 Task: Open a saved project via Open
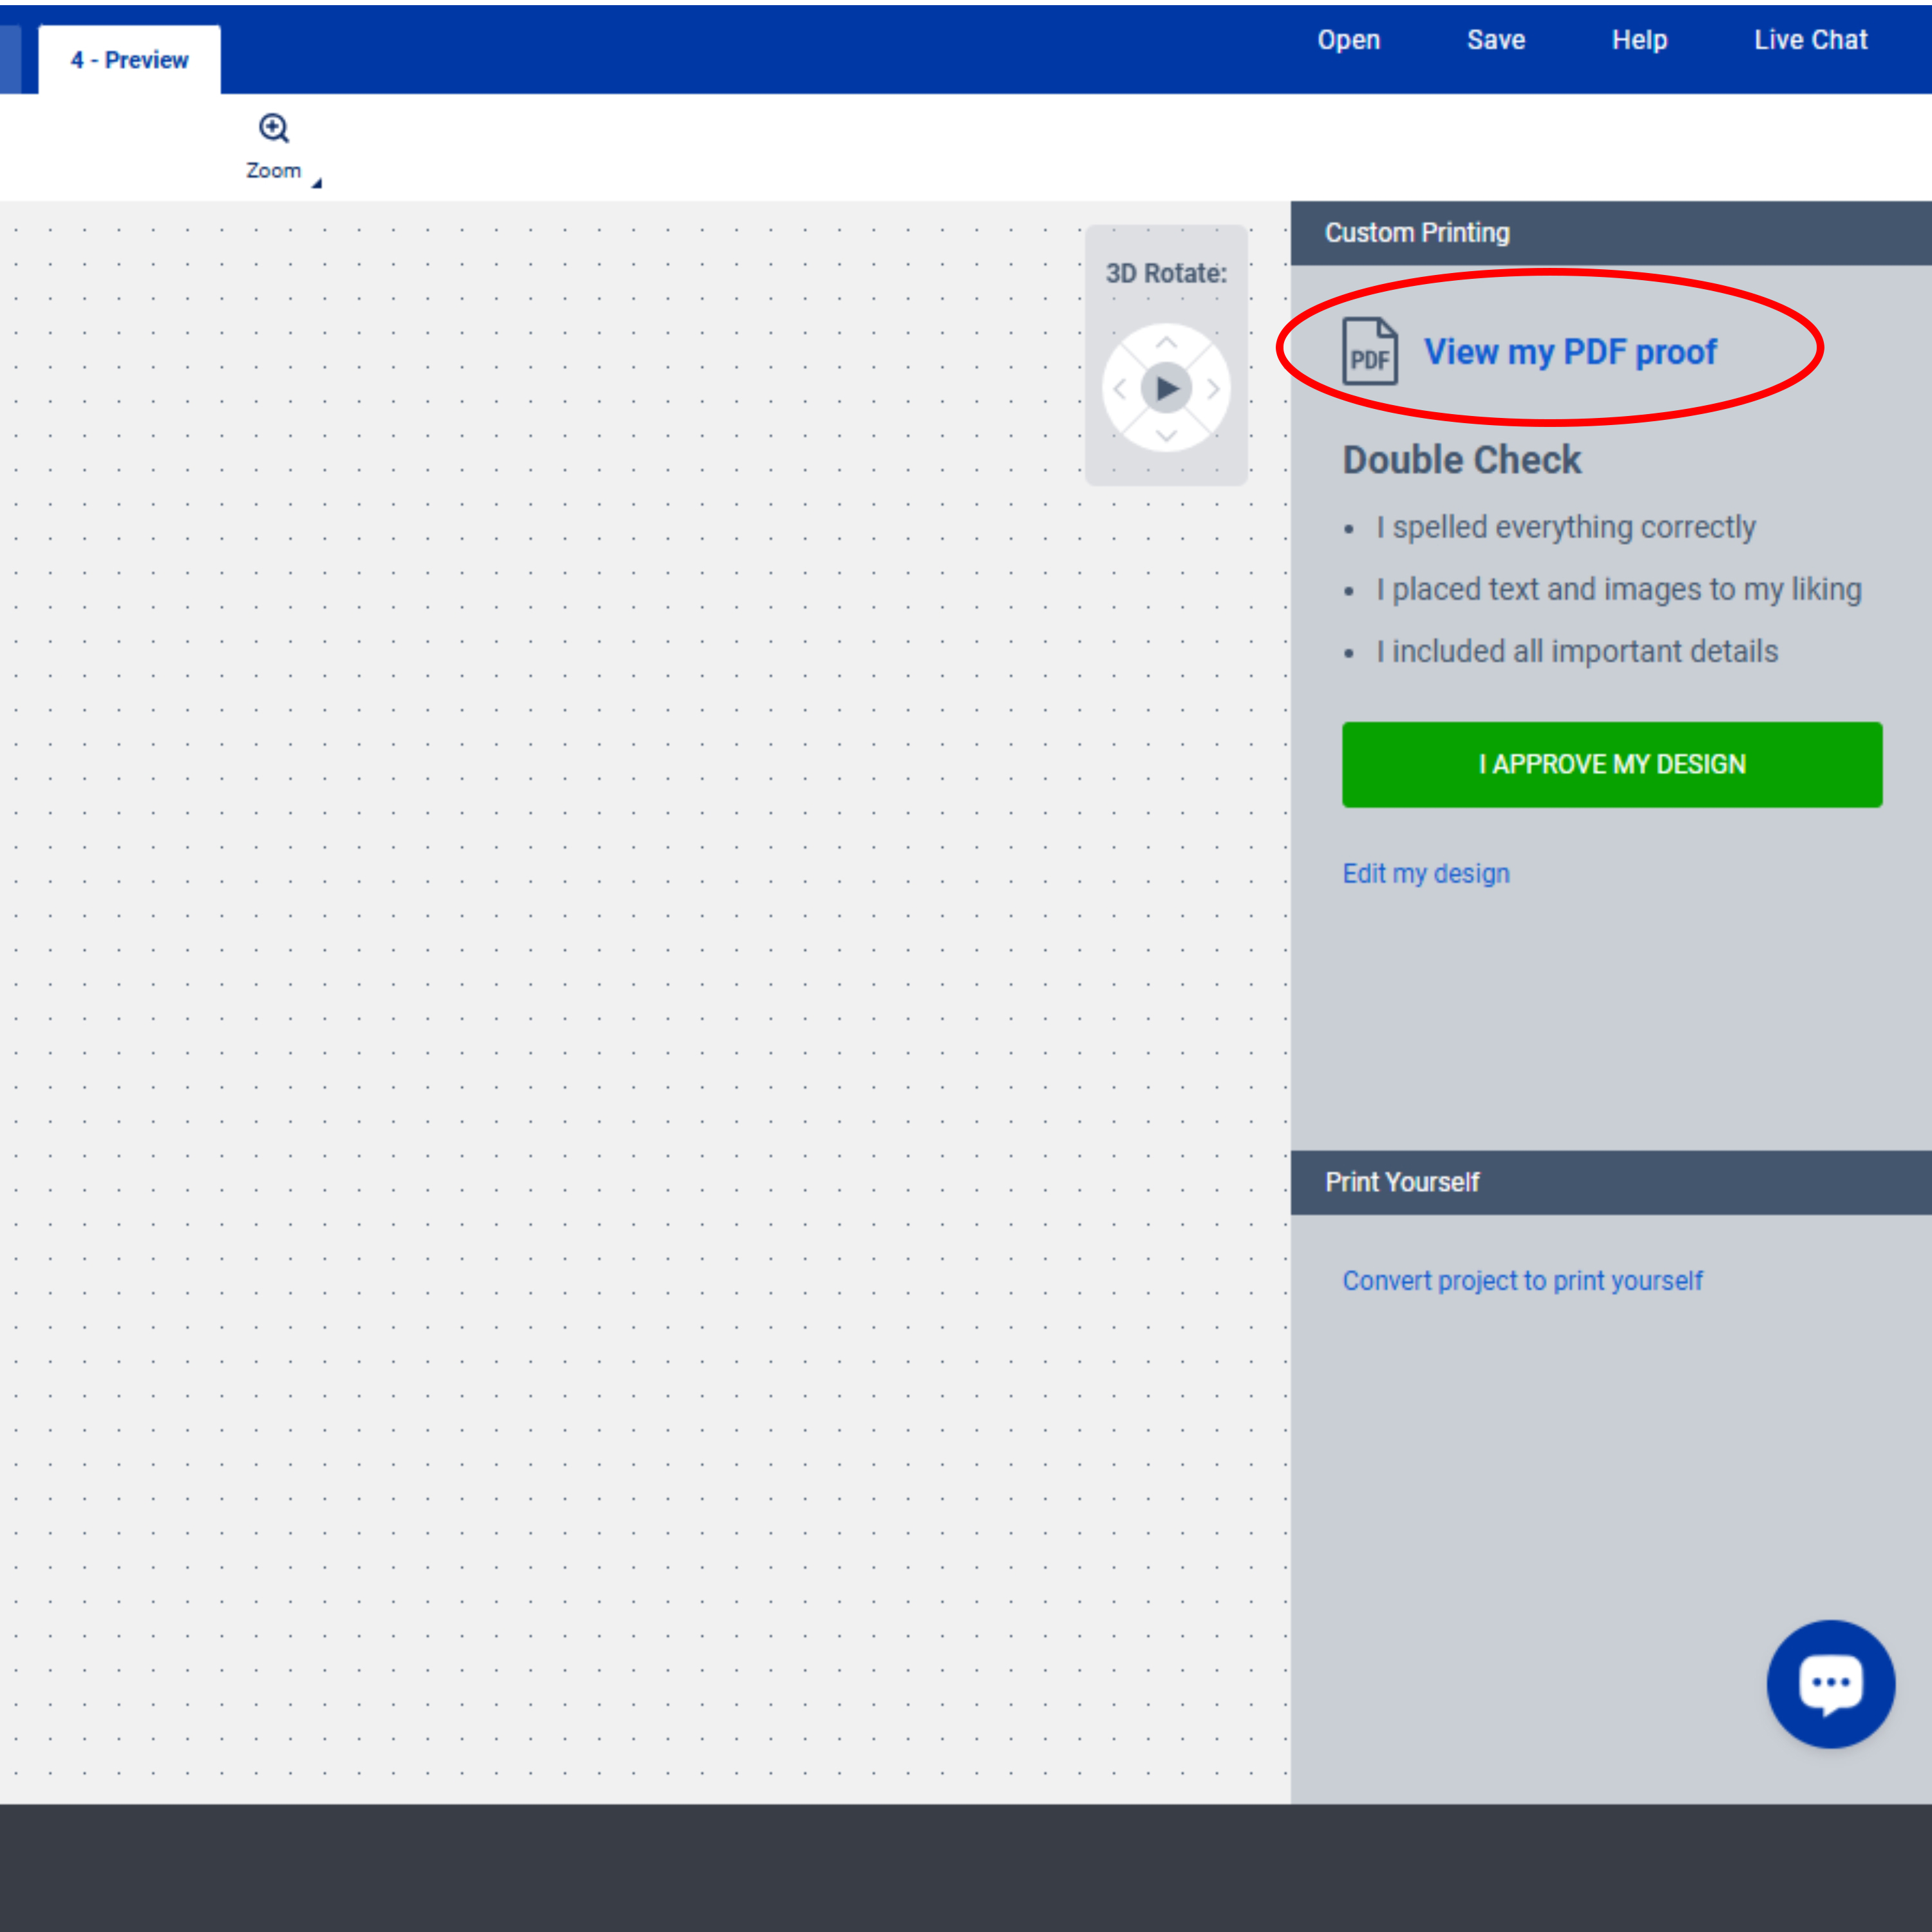coord(1349,40)
